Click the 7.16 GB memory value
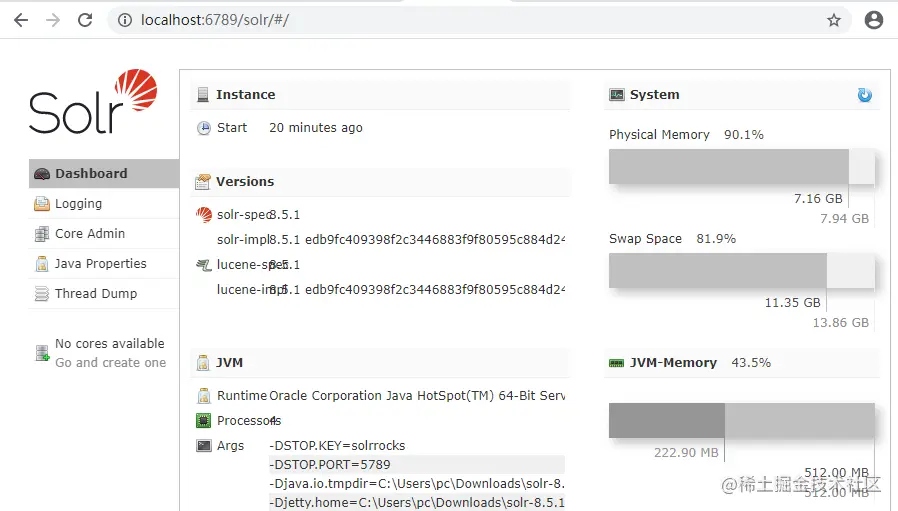This screenshot has width=898, height=511. [x=818, y=199]
